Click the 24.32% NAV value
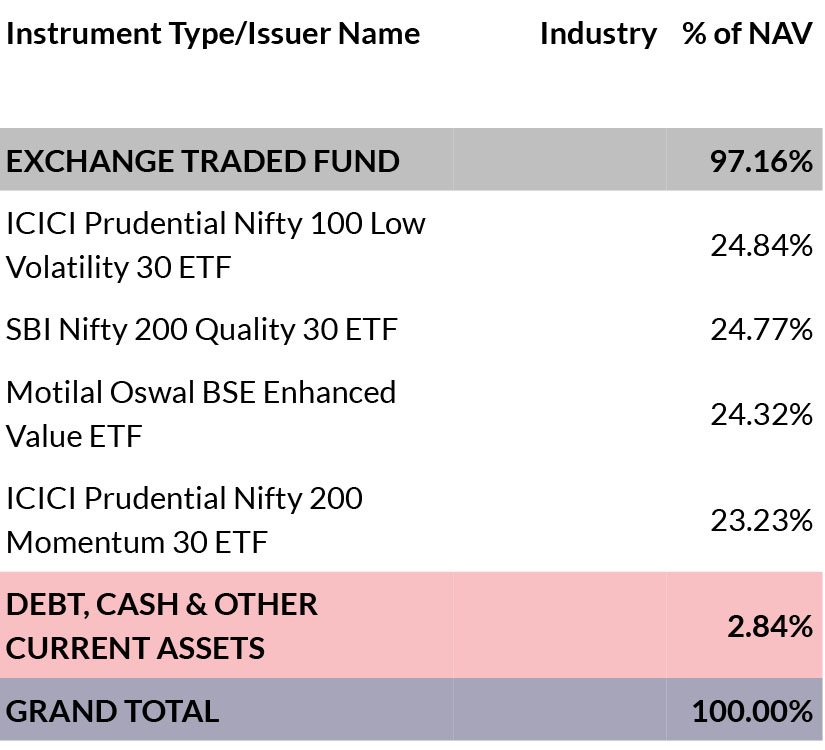The height and width of the screenshot is (750, 825). tap(761, 414)
